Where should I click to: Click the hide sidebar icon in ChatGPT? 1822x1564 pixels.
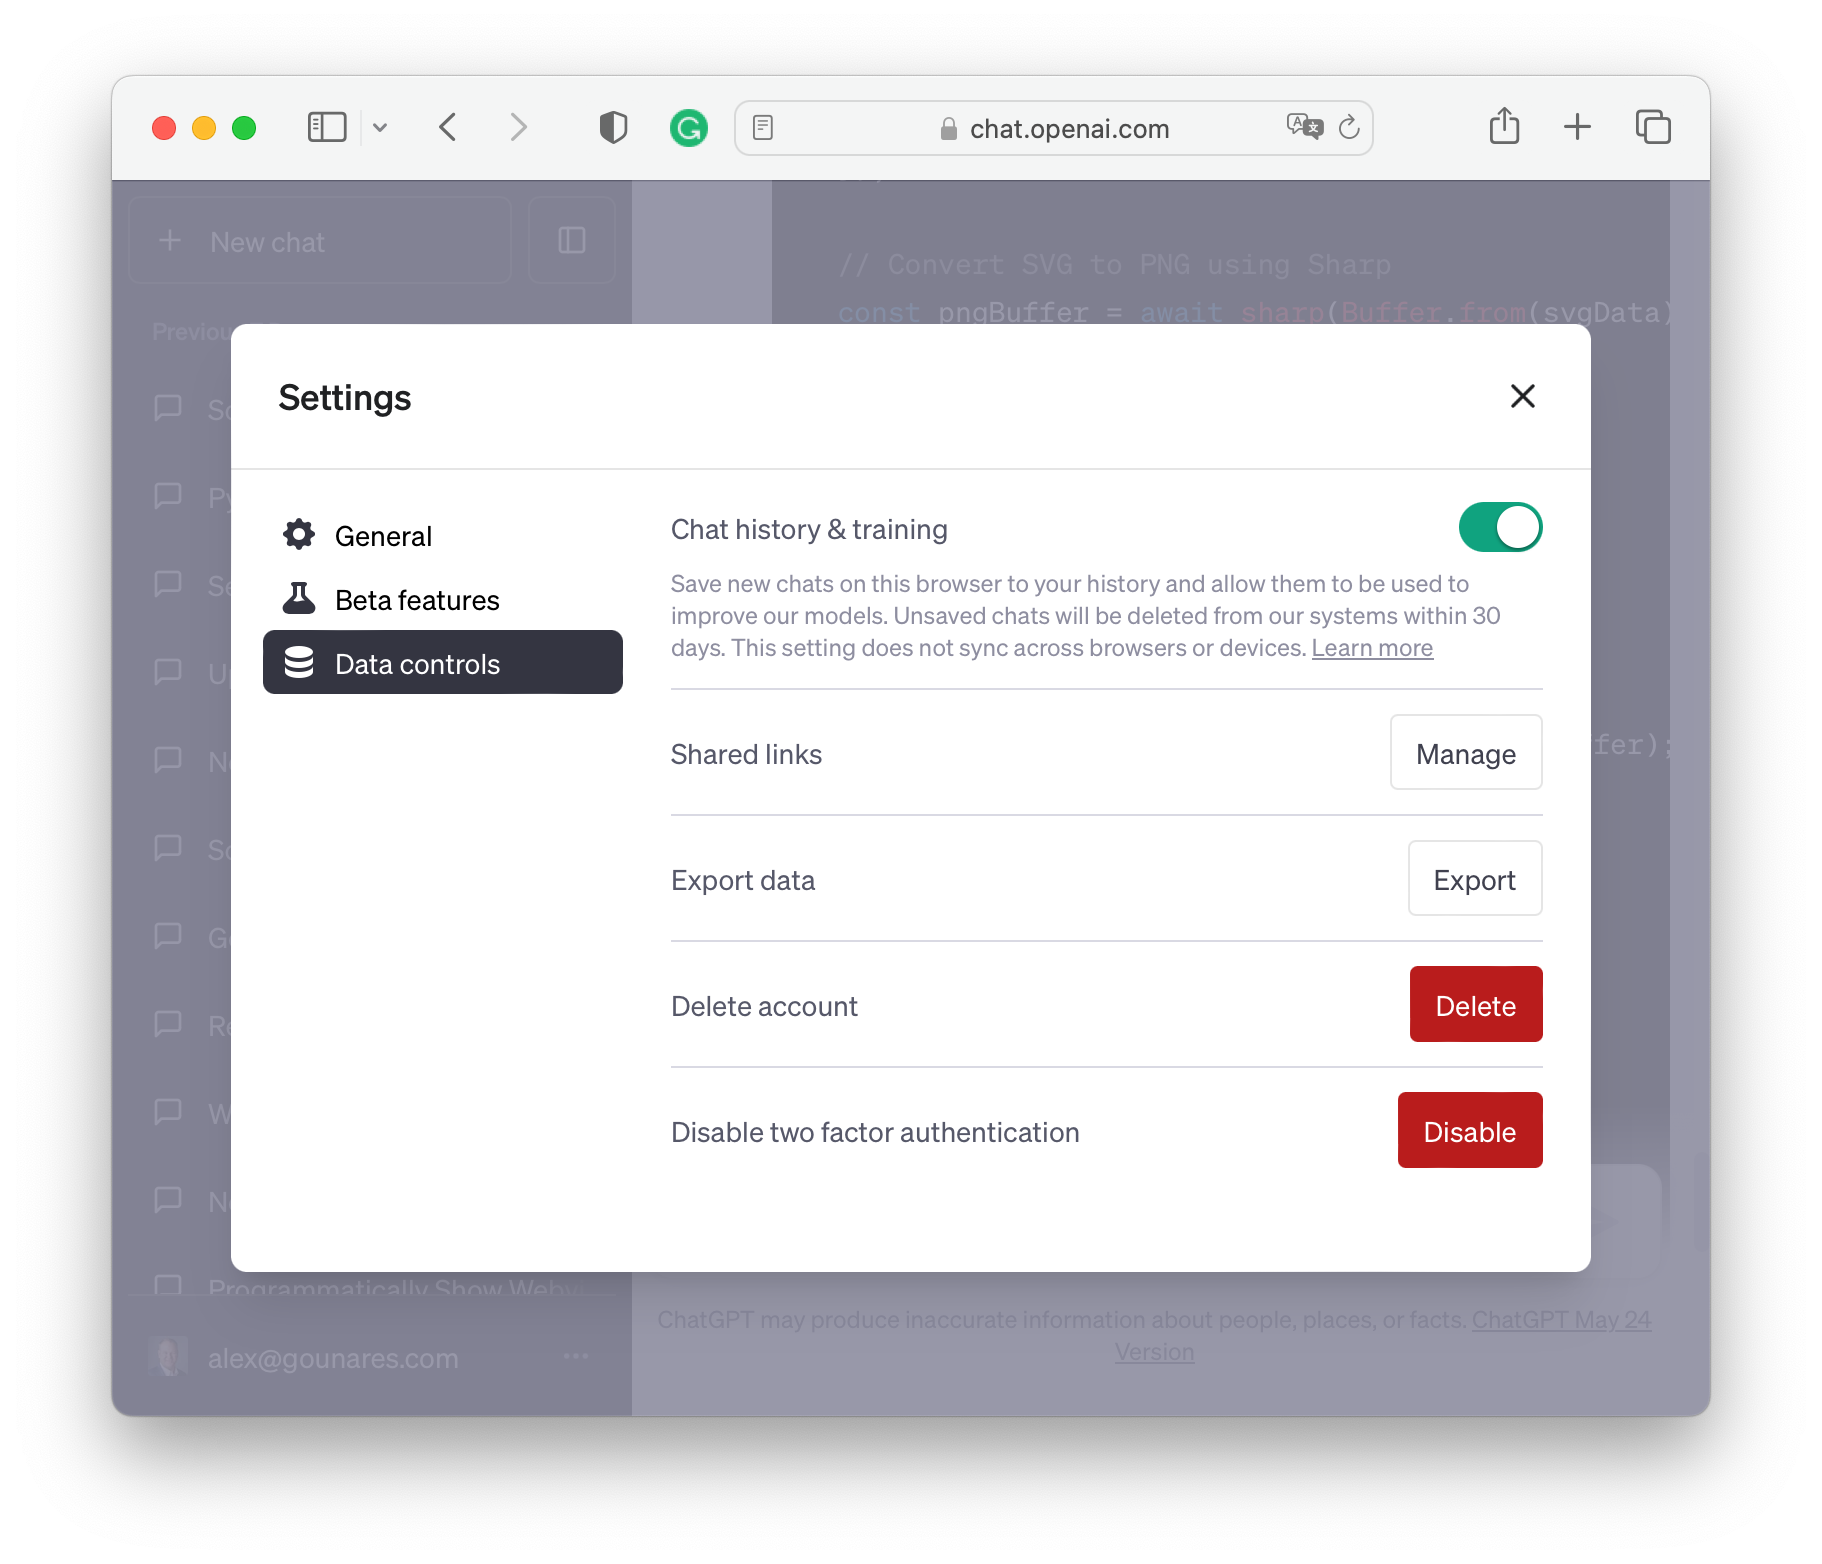click(571, 241)
